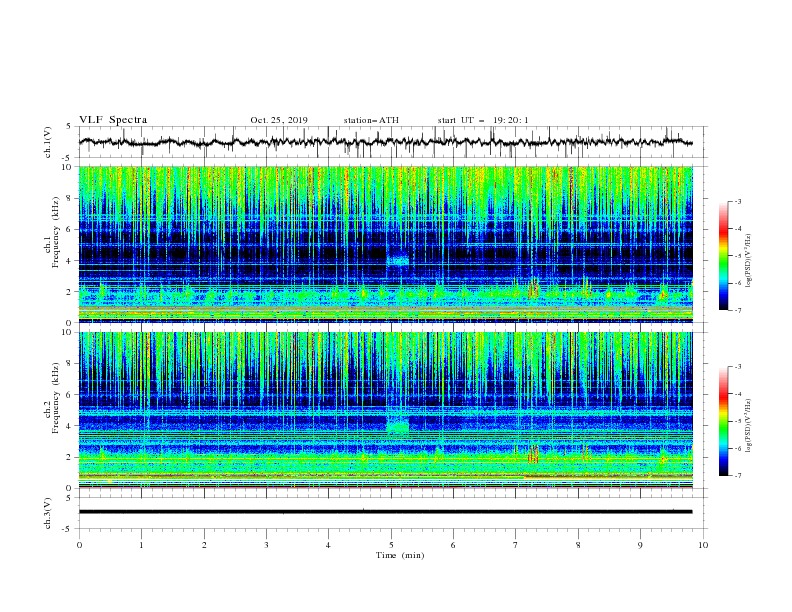Click the ch.2 "Frequency (kHz)" axis label
The image size is (792, 612).
click(x=56, y=398)
